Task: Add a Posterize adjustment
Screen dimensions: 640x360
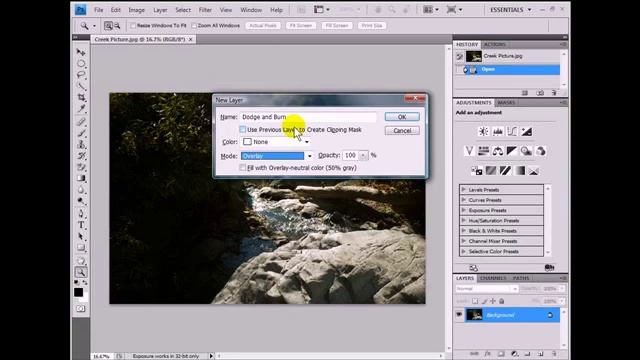Action: pyautogui.click(x=491, y=171)
